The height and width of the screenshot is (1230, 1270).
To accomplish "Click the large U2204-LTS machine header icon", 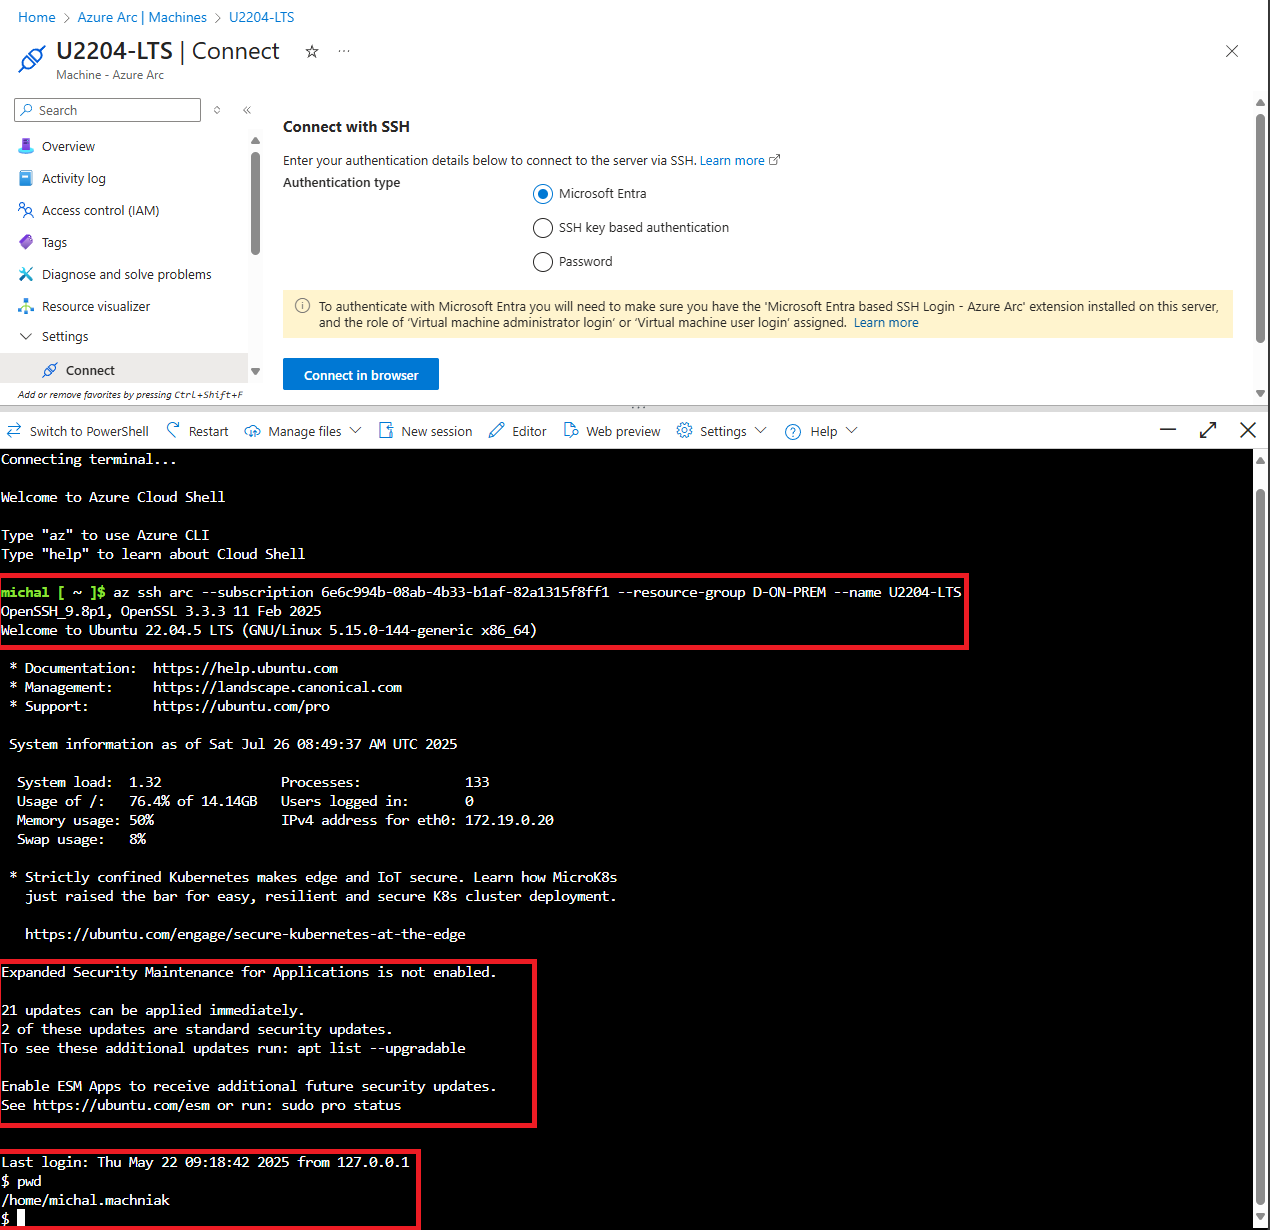I will tap(32, 59).
